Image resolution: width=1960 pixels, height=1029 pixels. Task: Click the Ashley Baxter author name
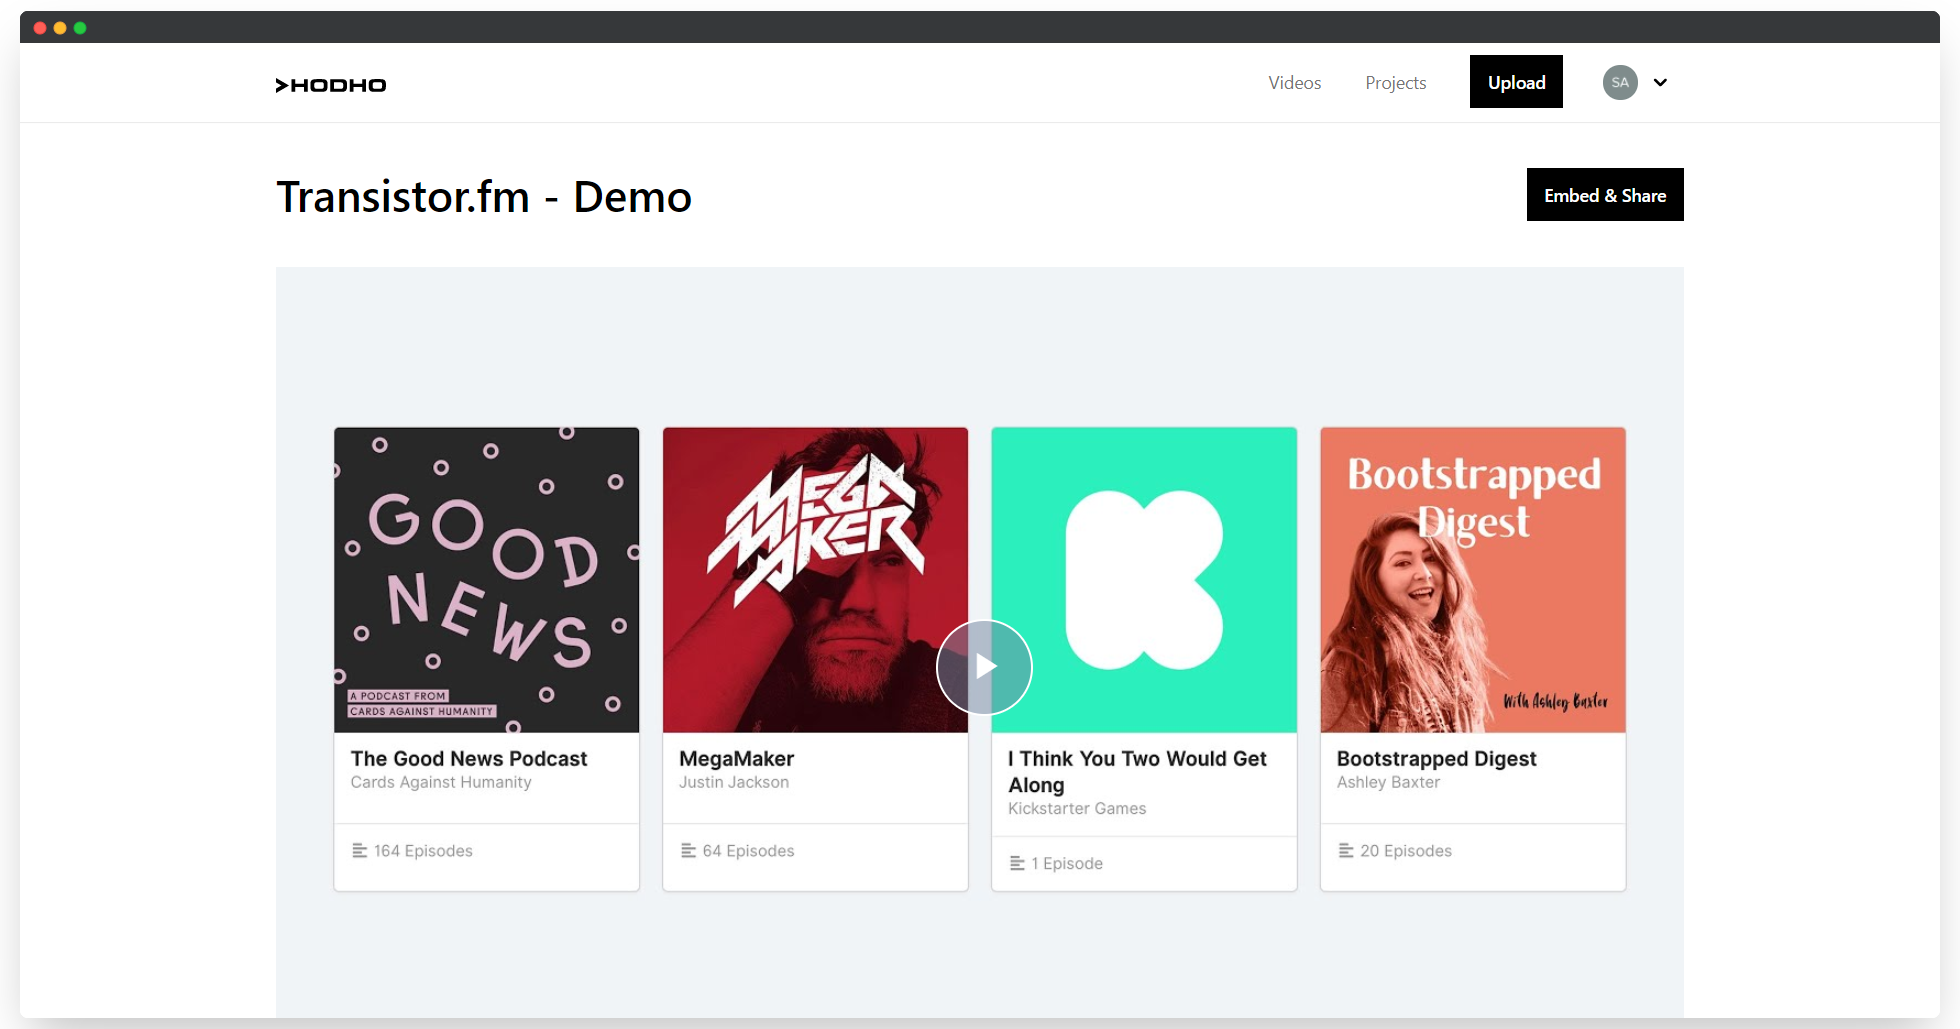coord(1388,782)
